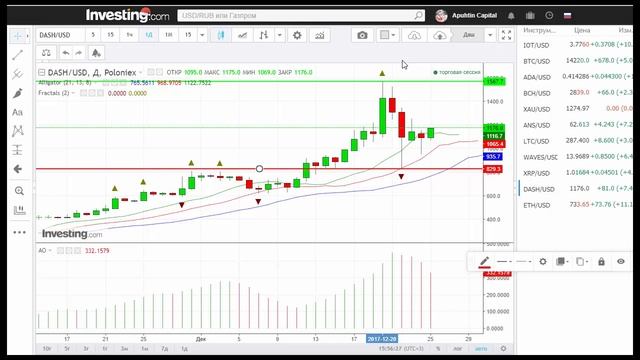
Task: Open the portfolio briefcase icon in header
Action: tap(530, 16)
